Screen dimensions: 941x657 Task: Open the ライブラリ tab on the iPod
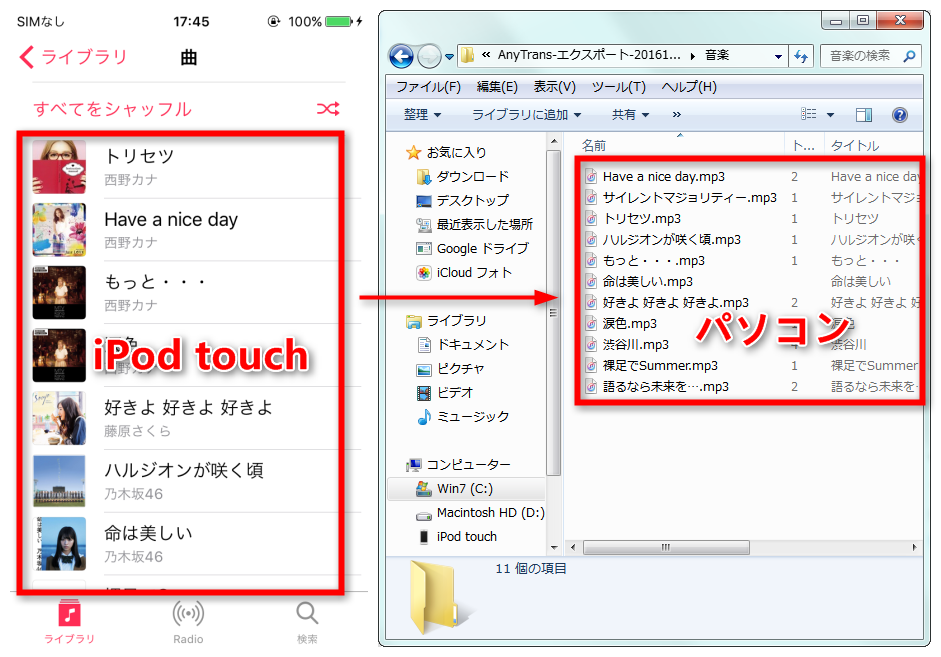click(x=70, y=622)
